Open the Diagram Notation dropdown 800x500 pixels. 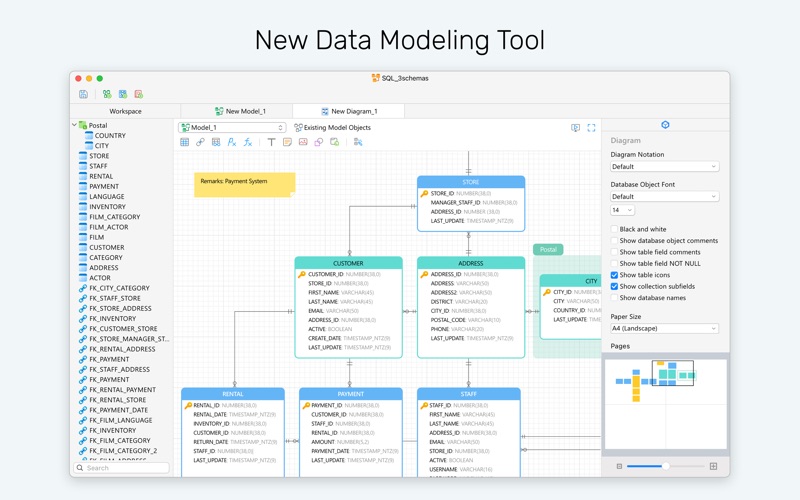pyautogui.click(x=665, y=166)
